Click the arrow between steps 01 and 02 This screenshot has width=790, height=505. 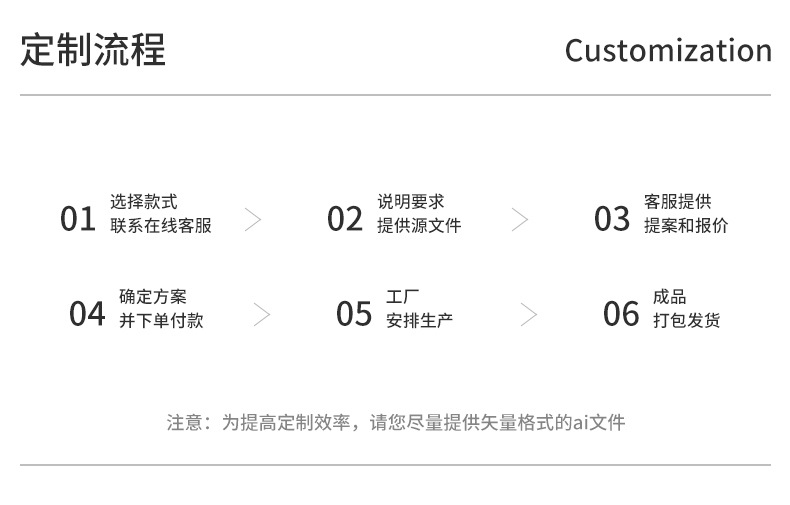point(254,219)
